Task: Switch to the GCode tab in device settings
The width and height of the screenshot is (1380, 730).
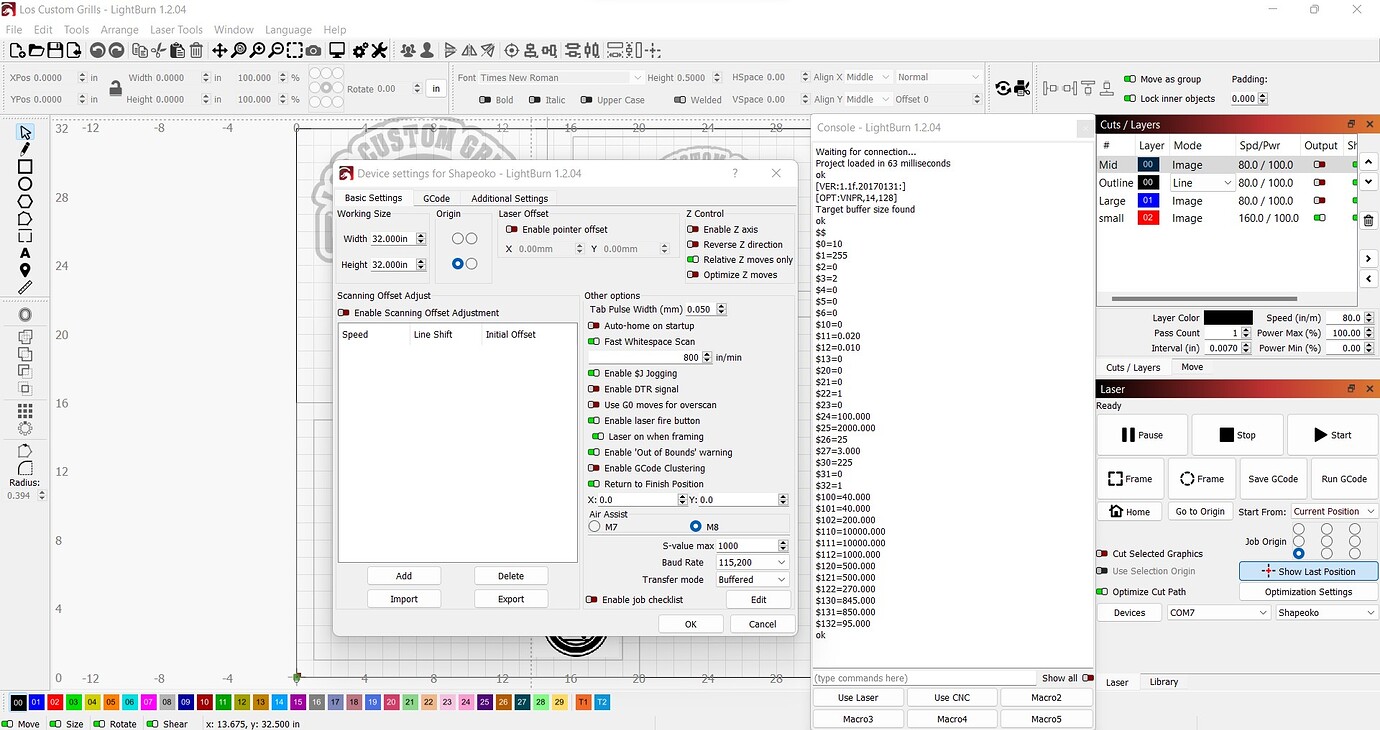Action: [436, 197]
